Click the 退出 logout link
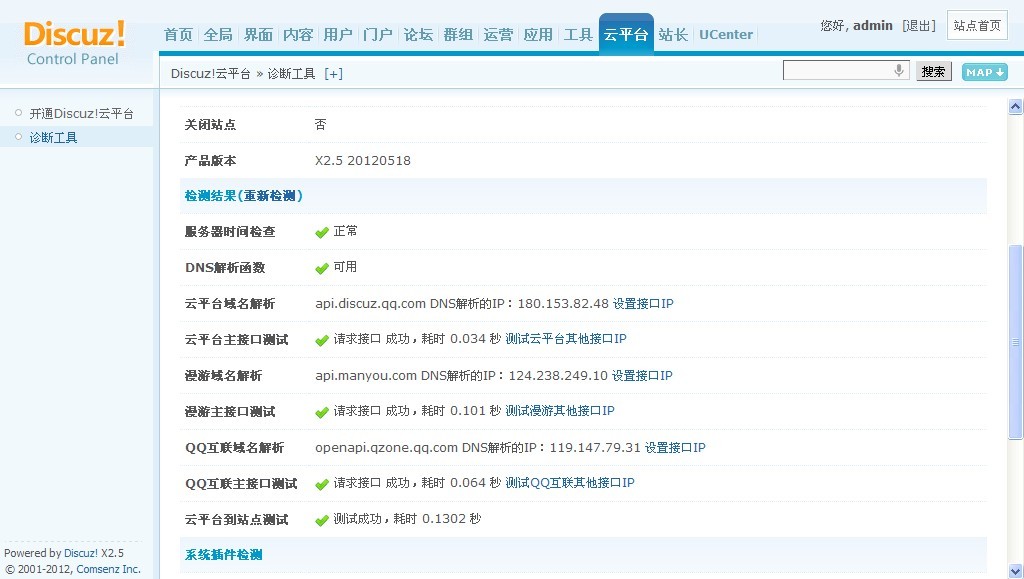 [919, 25]
